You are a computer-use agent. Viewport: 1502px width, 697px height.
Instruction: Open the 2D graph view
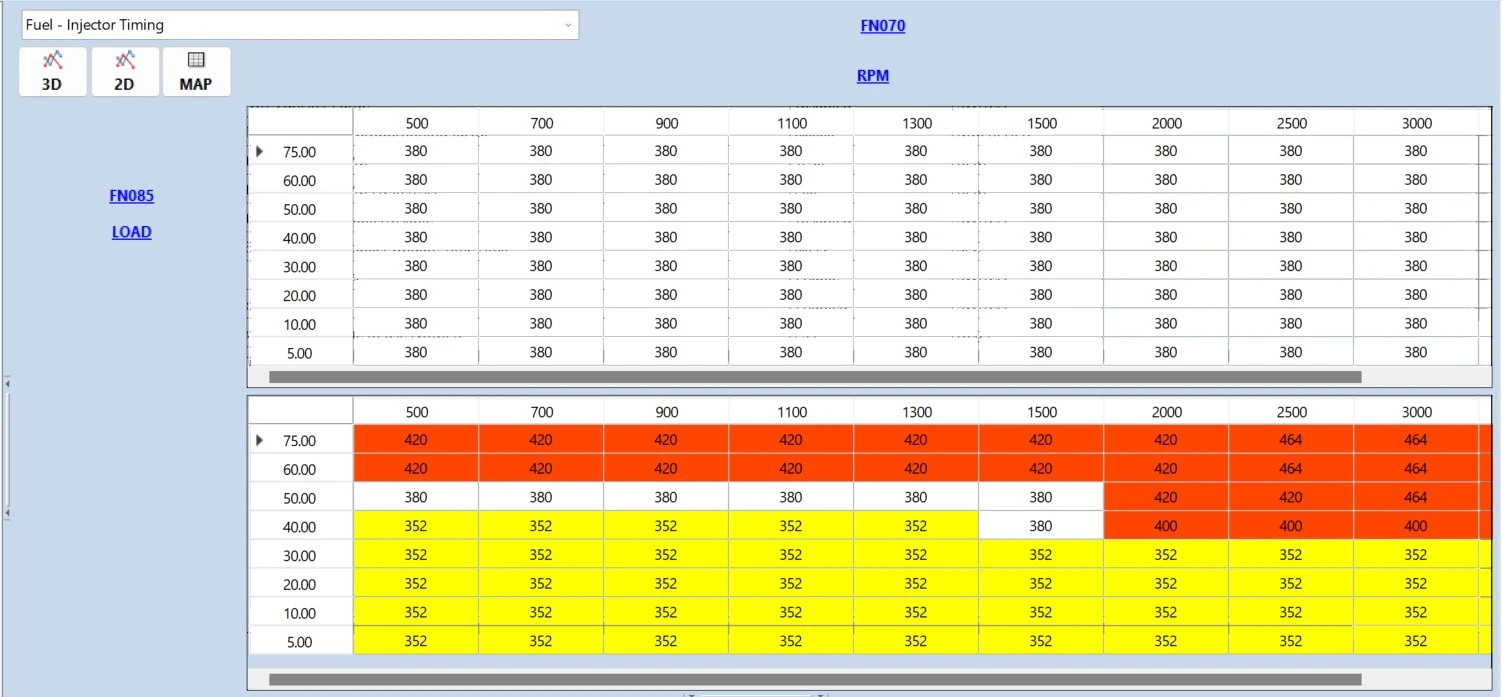[x=124, y=72]
